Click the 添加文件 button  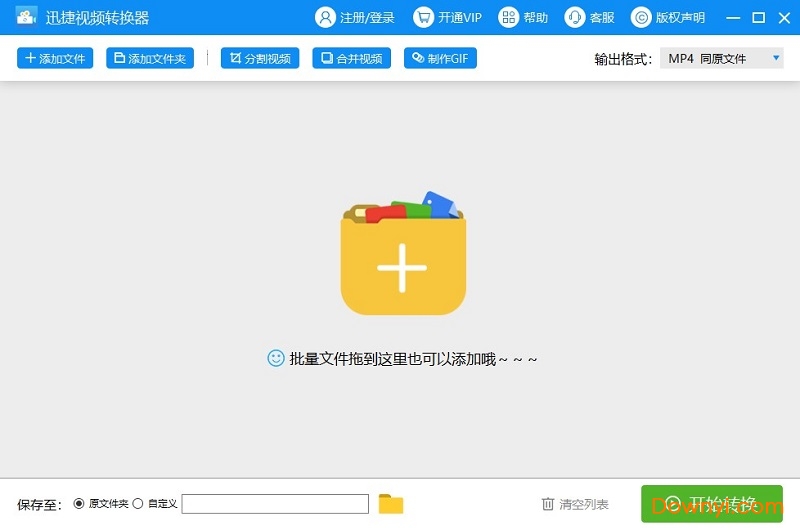point(55,59)
